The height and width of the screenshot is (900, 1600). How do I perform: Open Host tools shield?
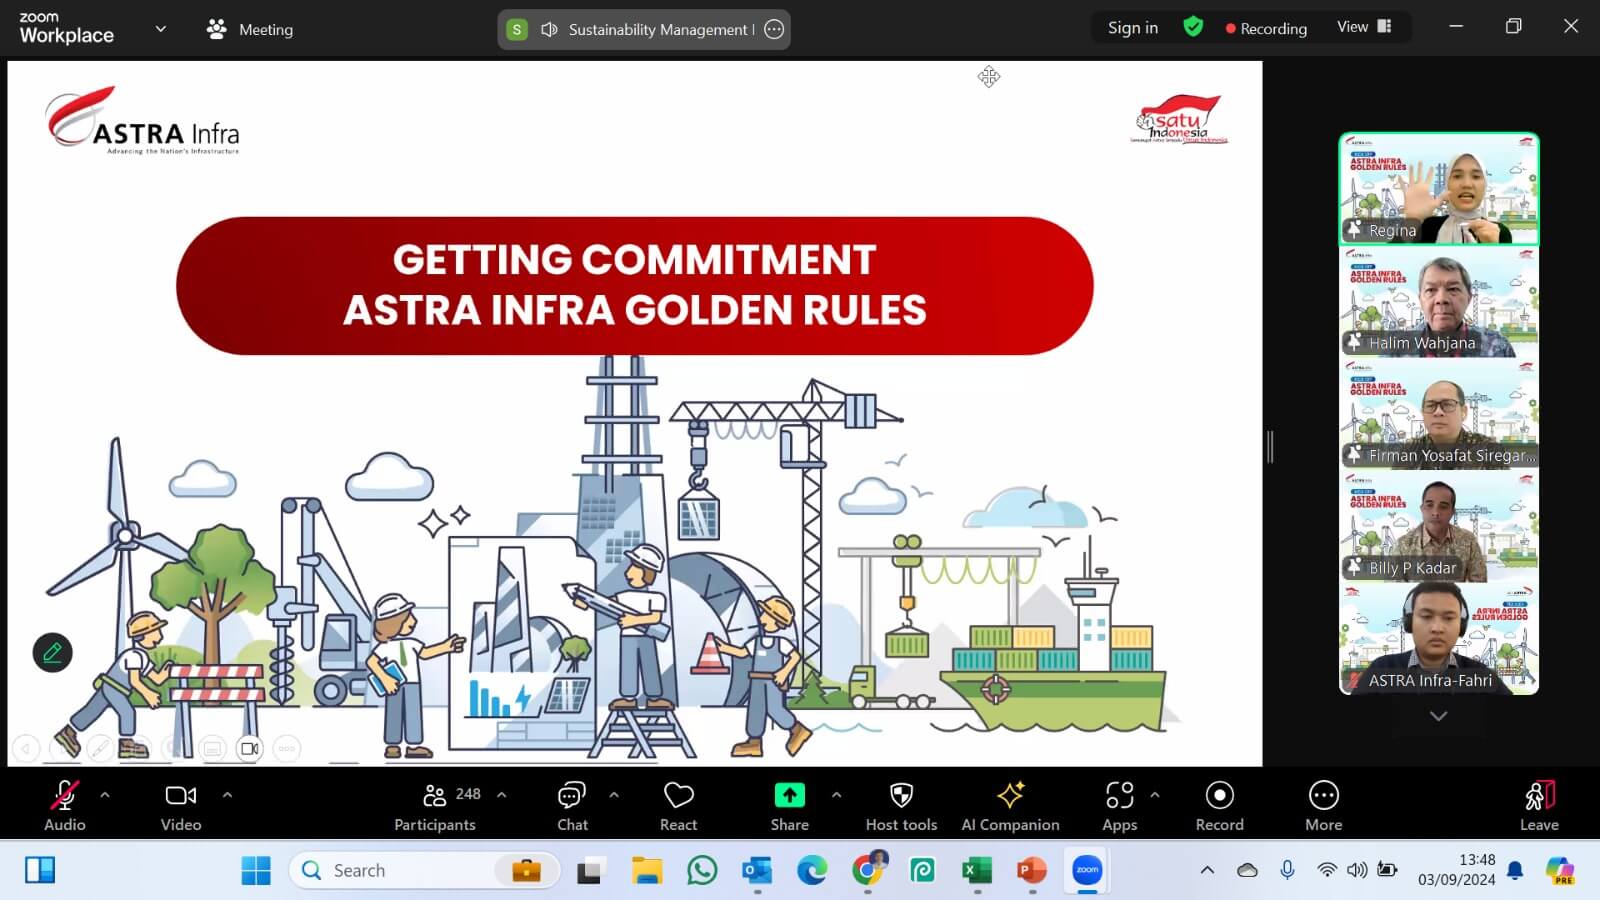tap(901, 805)
